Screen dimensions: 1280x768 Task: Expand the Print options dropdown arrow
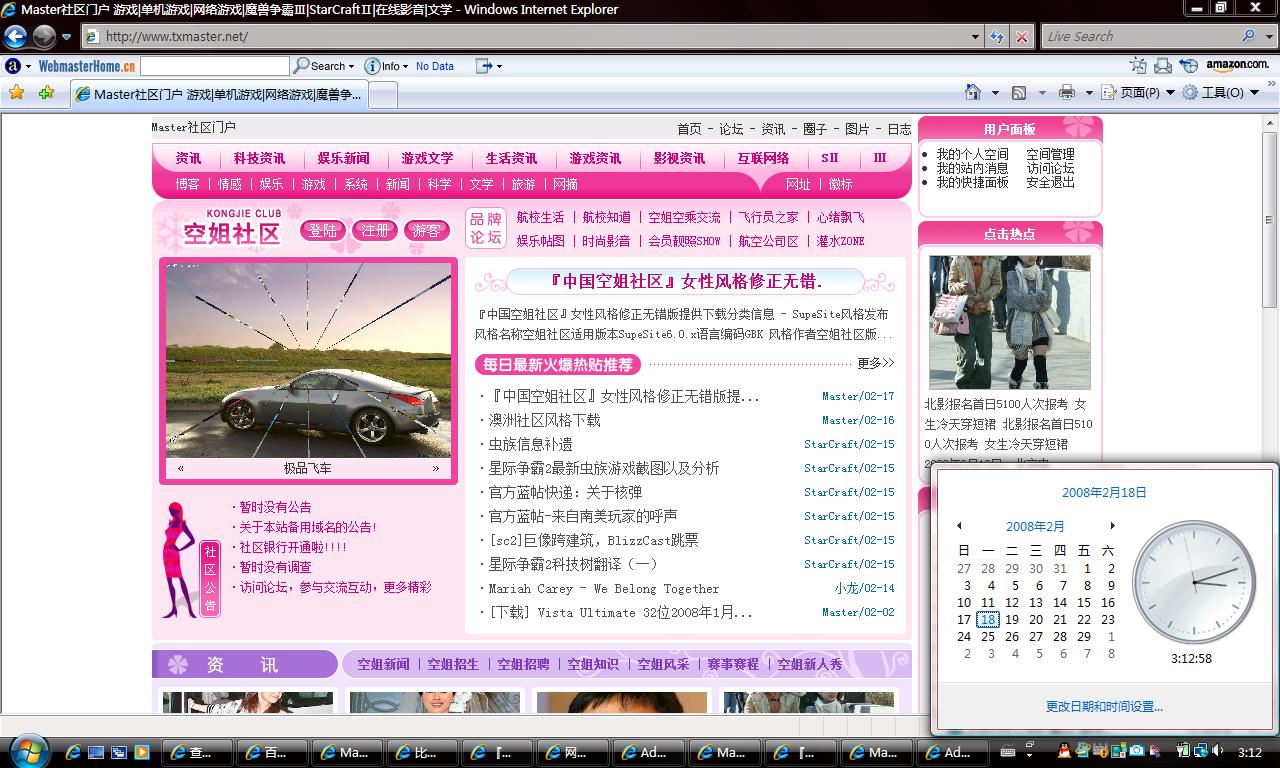click(1087, 93)
